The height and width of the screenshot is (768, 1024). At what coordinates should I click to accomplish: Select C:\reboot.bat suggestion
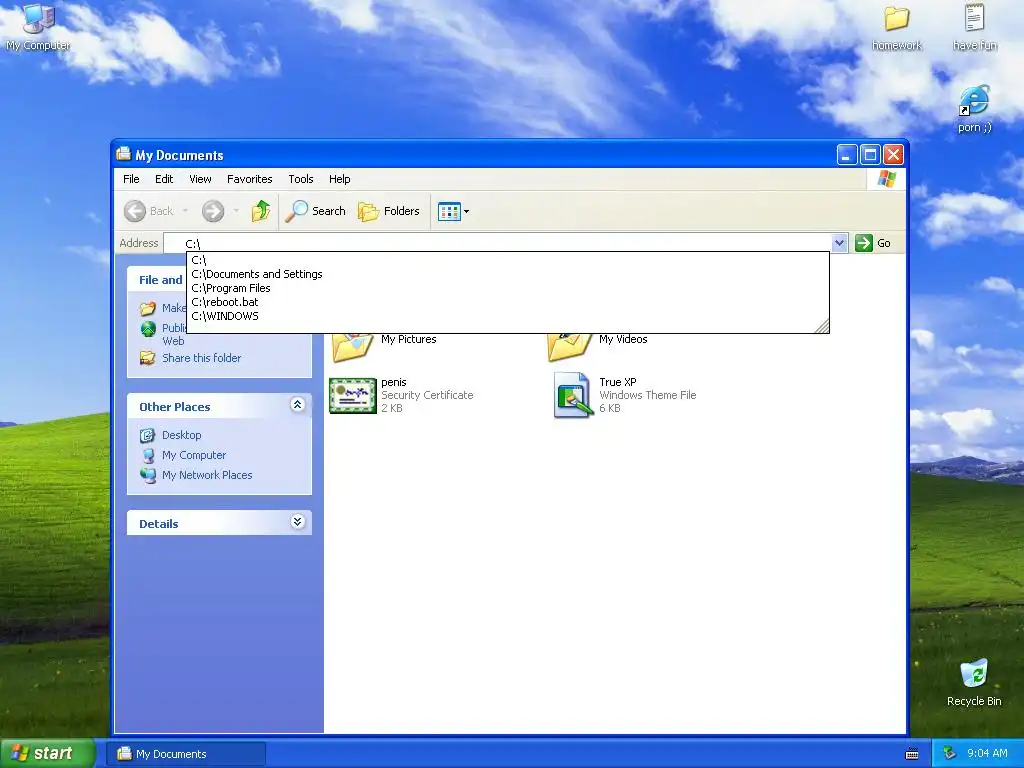pyautogui.click(x=508, y=302)
